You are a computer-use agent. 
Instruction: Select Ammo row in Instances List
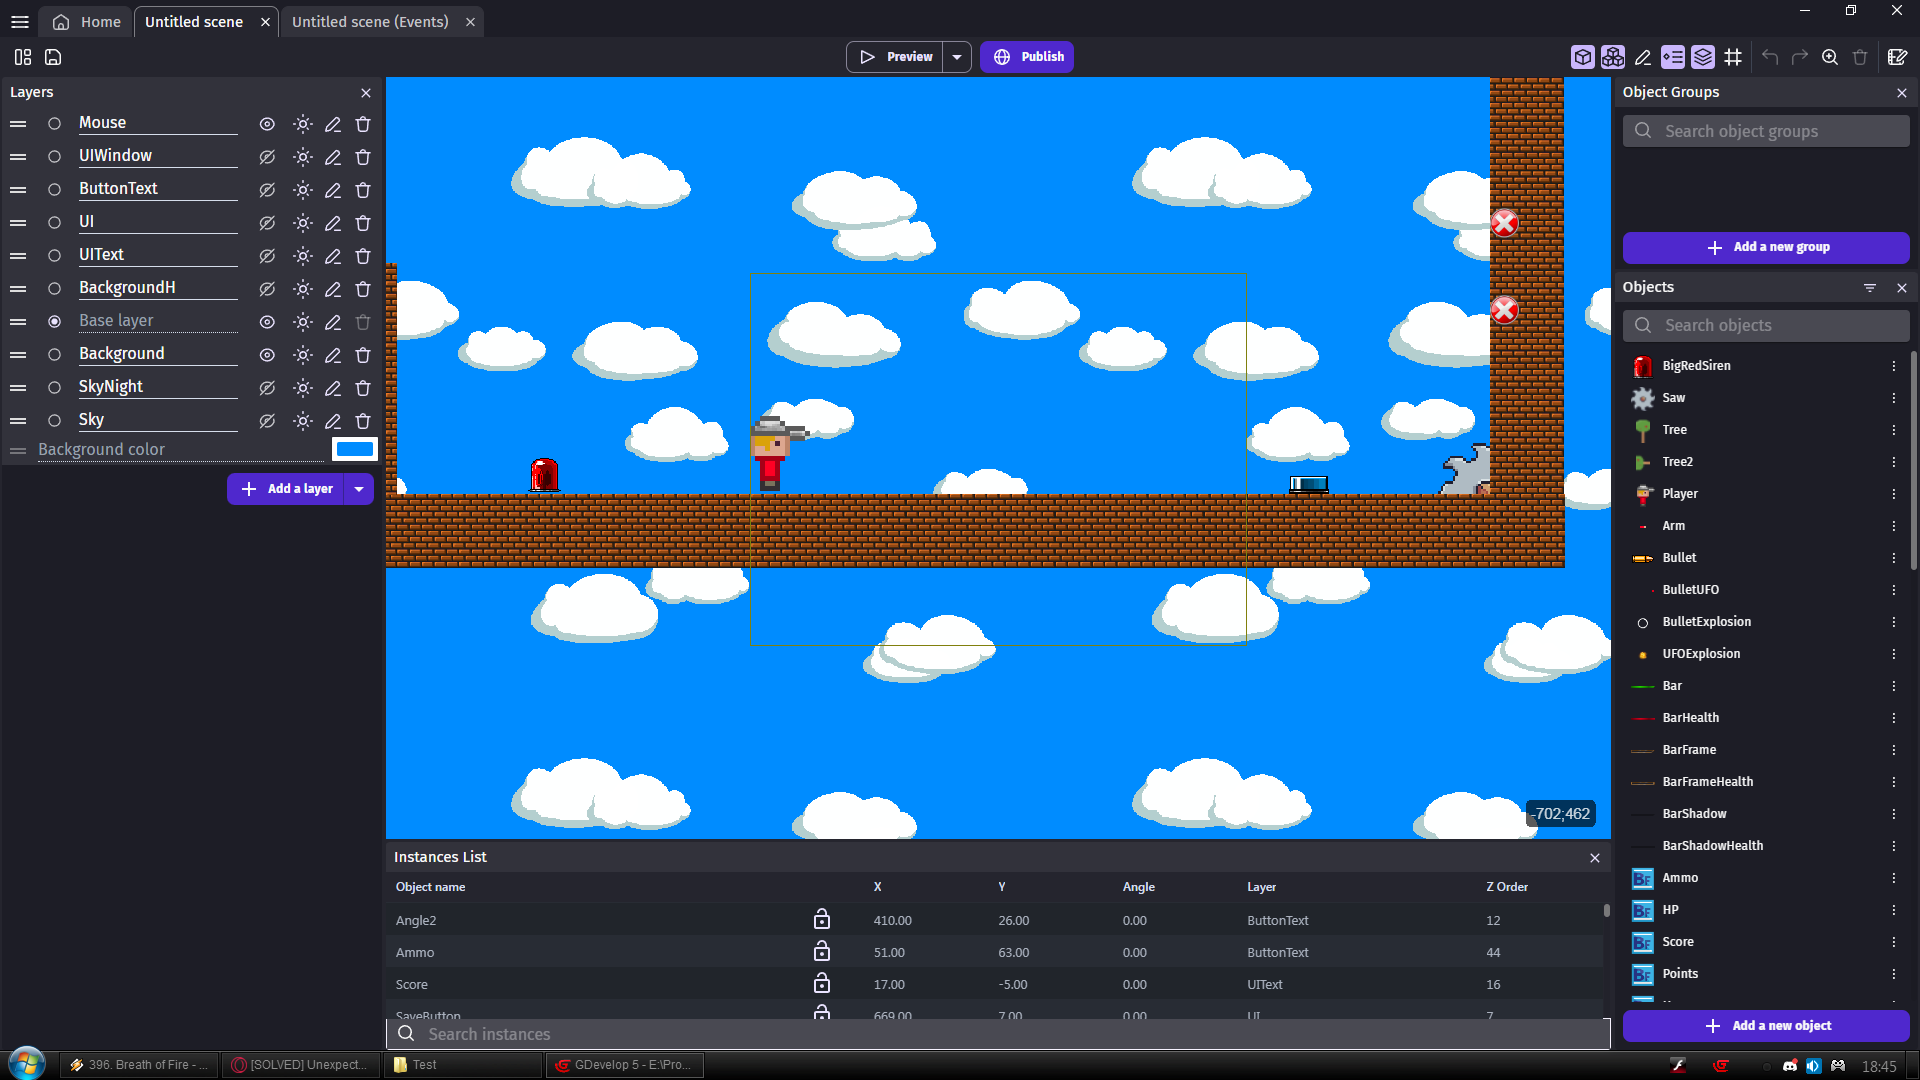pos(995,952)
